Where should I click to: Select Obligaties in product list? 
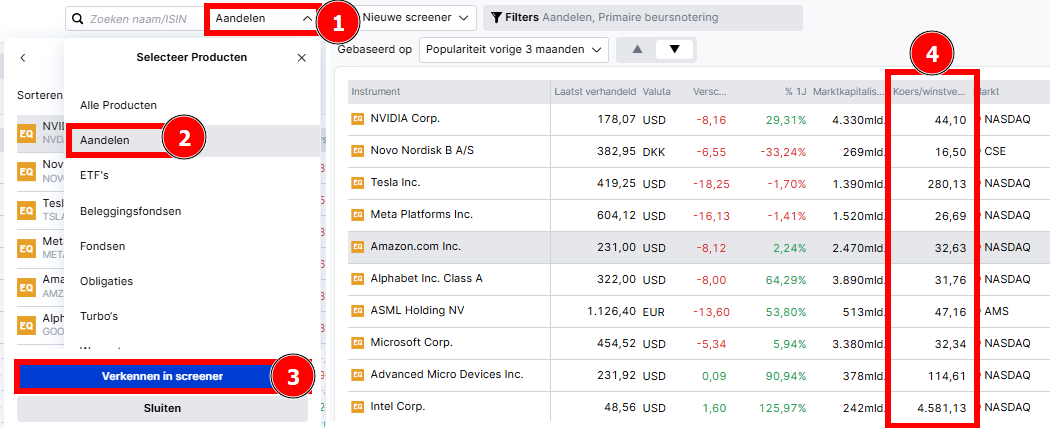106,281
